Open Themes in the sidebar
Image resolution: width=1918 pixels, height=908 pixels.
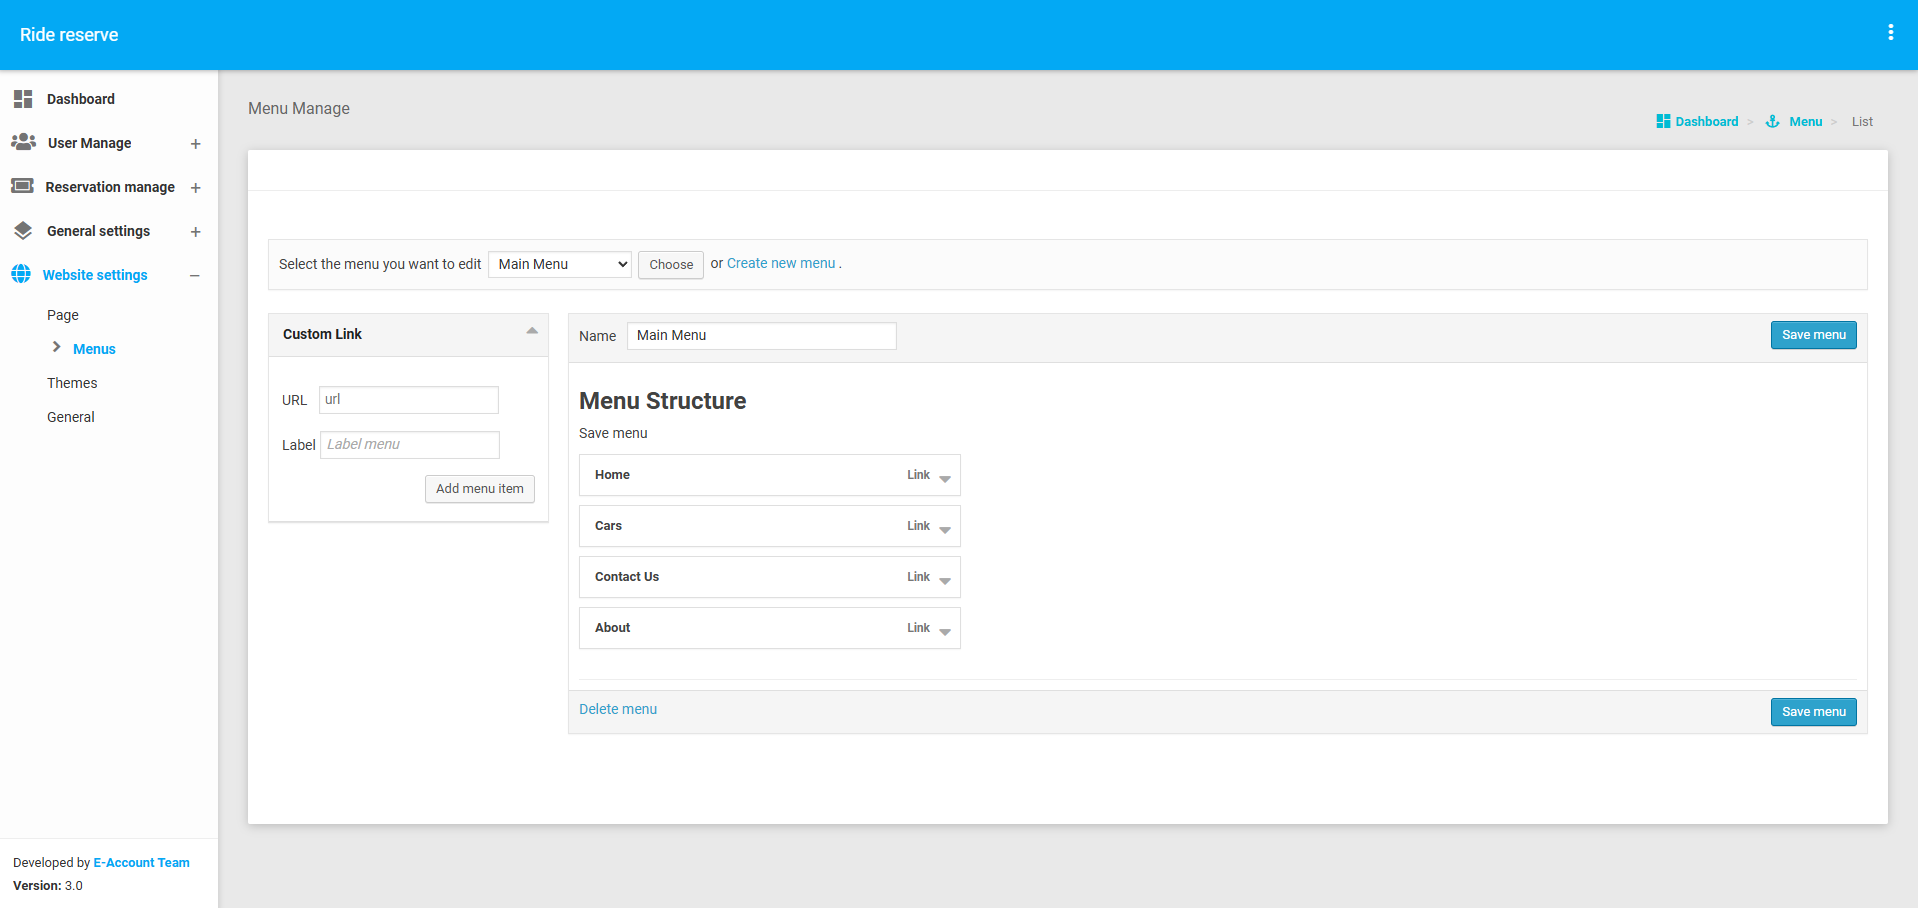72,383
